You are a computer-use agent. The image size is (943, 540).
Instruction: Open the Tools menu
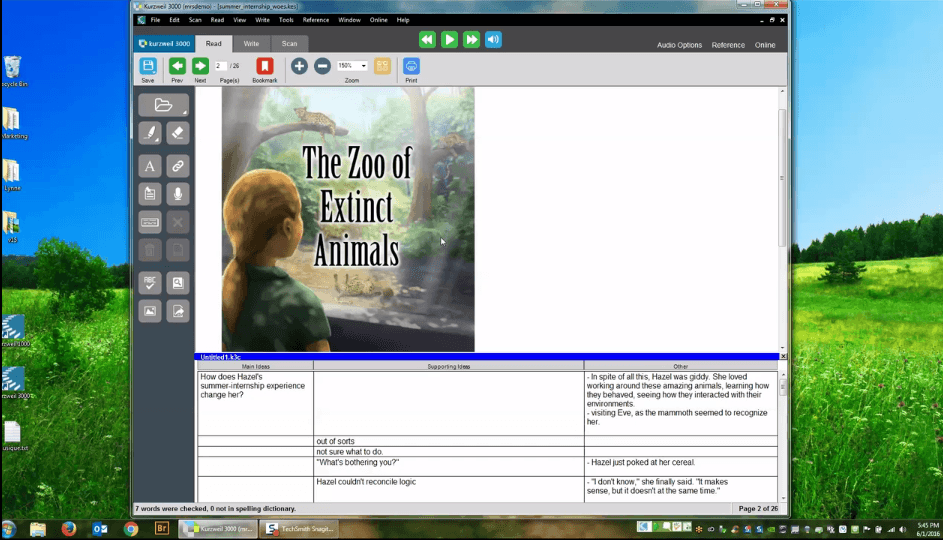(x=287, y=20)
